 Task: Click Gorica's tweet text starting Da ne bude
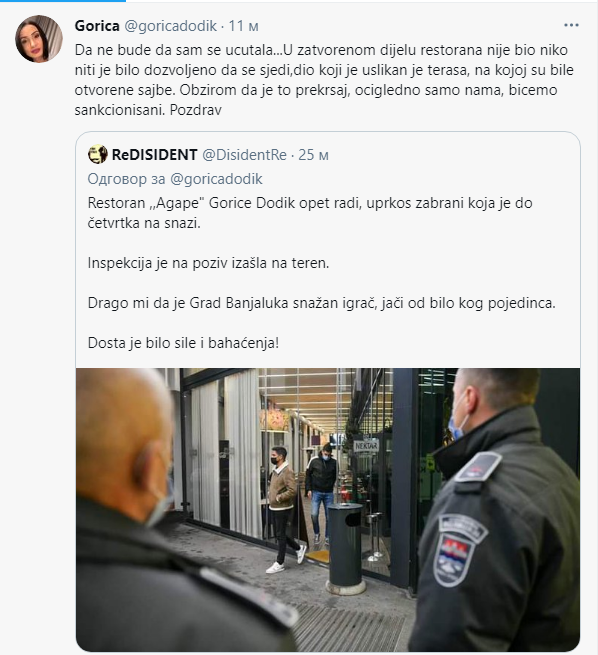click(324, 80)
